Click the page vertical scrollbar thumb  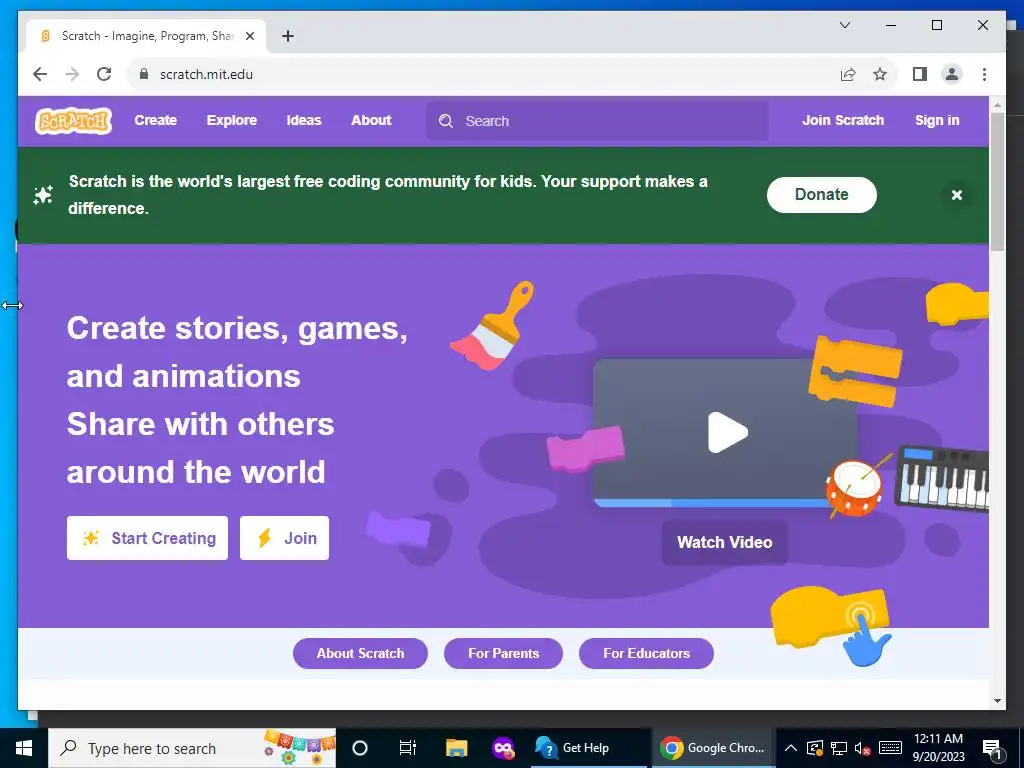[x=997, y=182]
